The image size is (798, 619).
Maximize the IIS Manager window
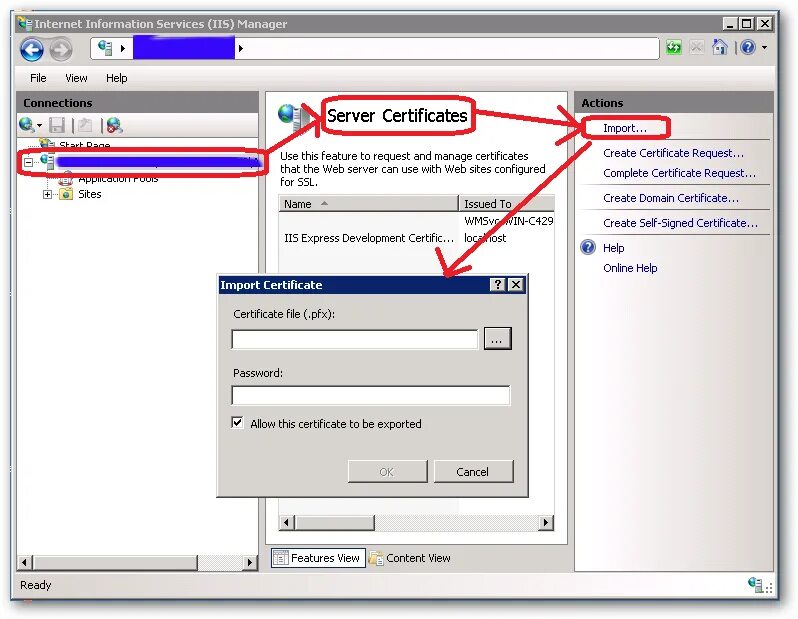pyautogui.click(x=747, y=23)
